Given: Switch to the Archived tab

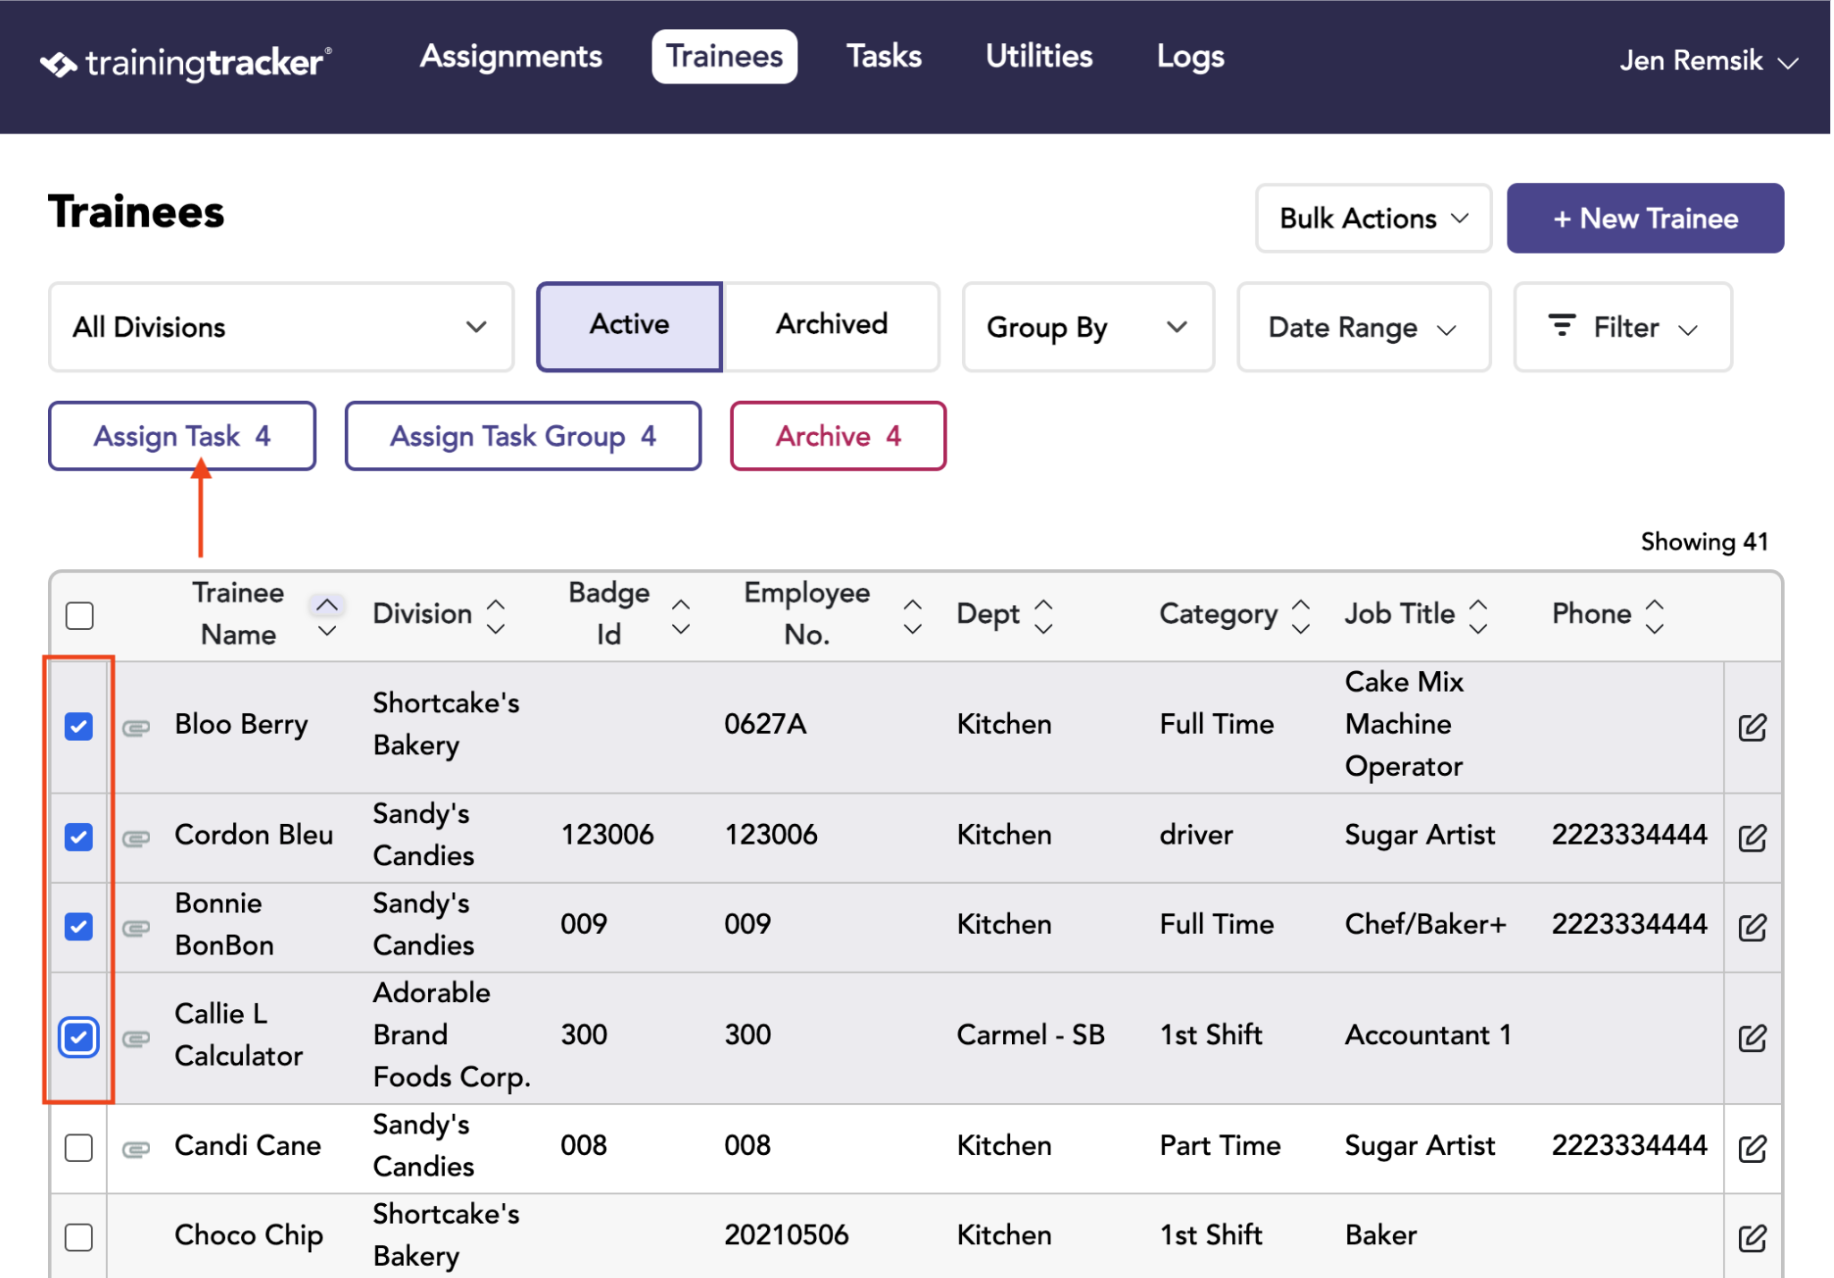Looking at the screenshot, I should (831, 325).
